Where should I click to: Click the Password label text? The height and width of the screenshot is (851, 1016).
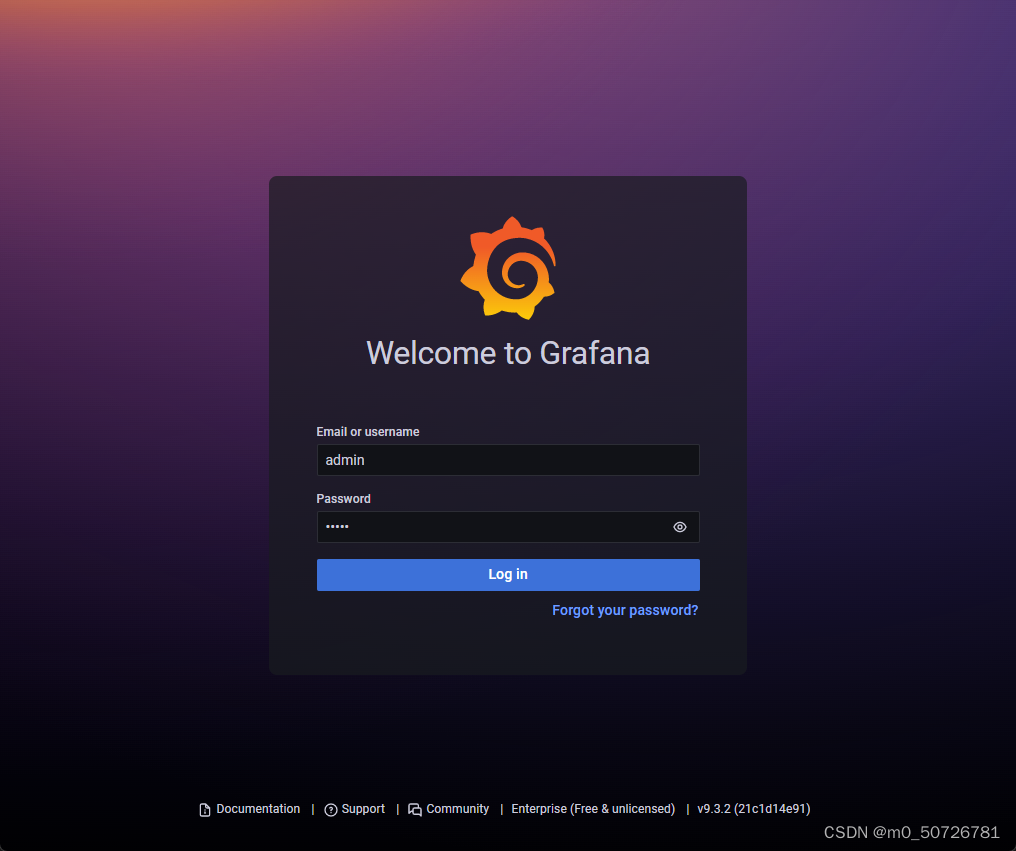click(343, 499)
